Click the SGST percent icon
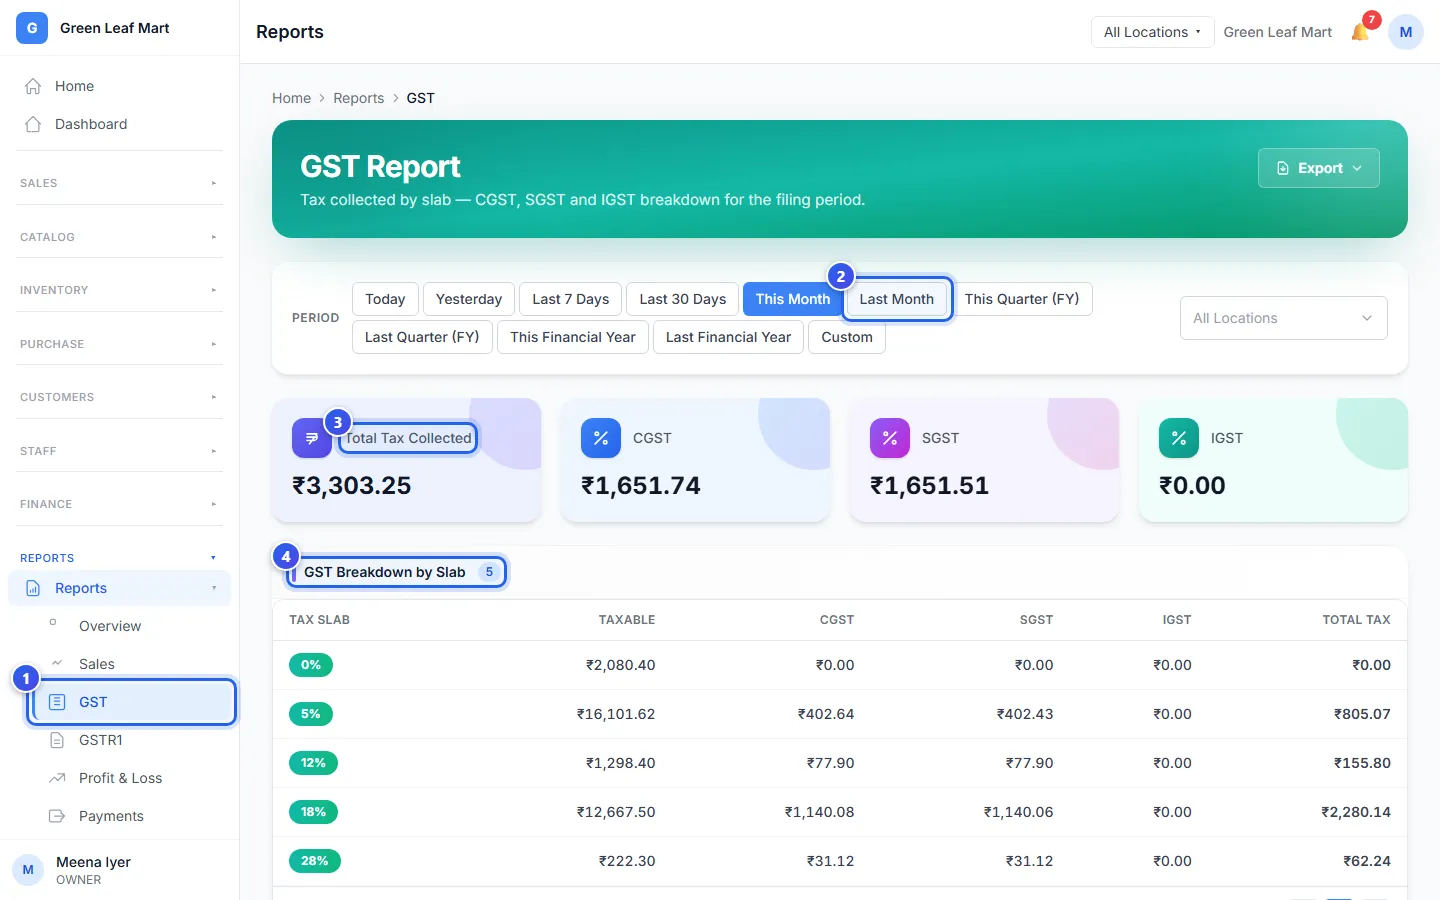1440x900 pixels. [x=890, y=438]
